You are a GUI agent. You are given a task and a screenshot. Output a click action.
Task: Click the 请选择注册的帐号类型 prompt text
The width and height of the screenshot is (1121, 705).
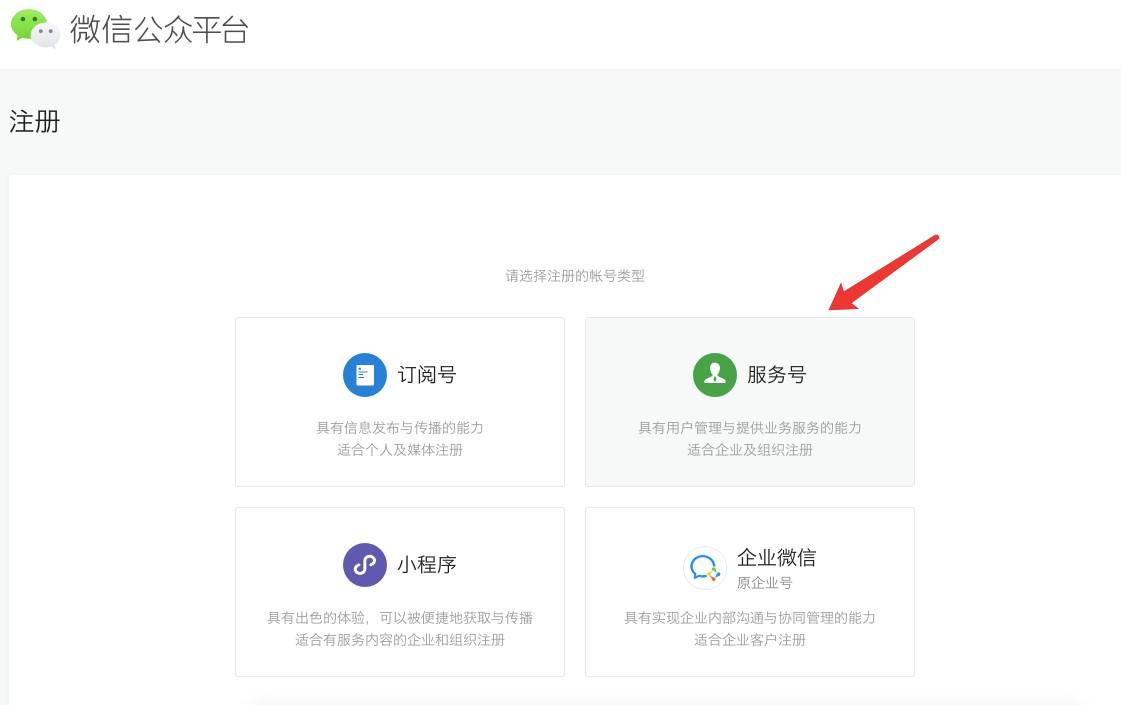(575, 276)
